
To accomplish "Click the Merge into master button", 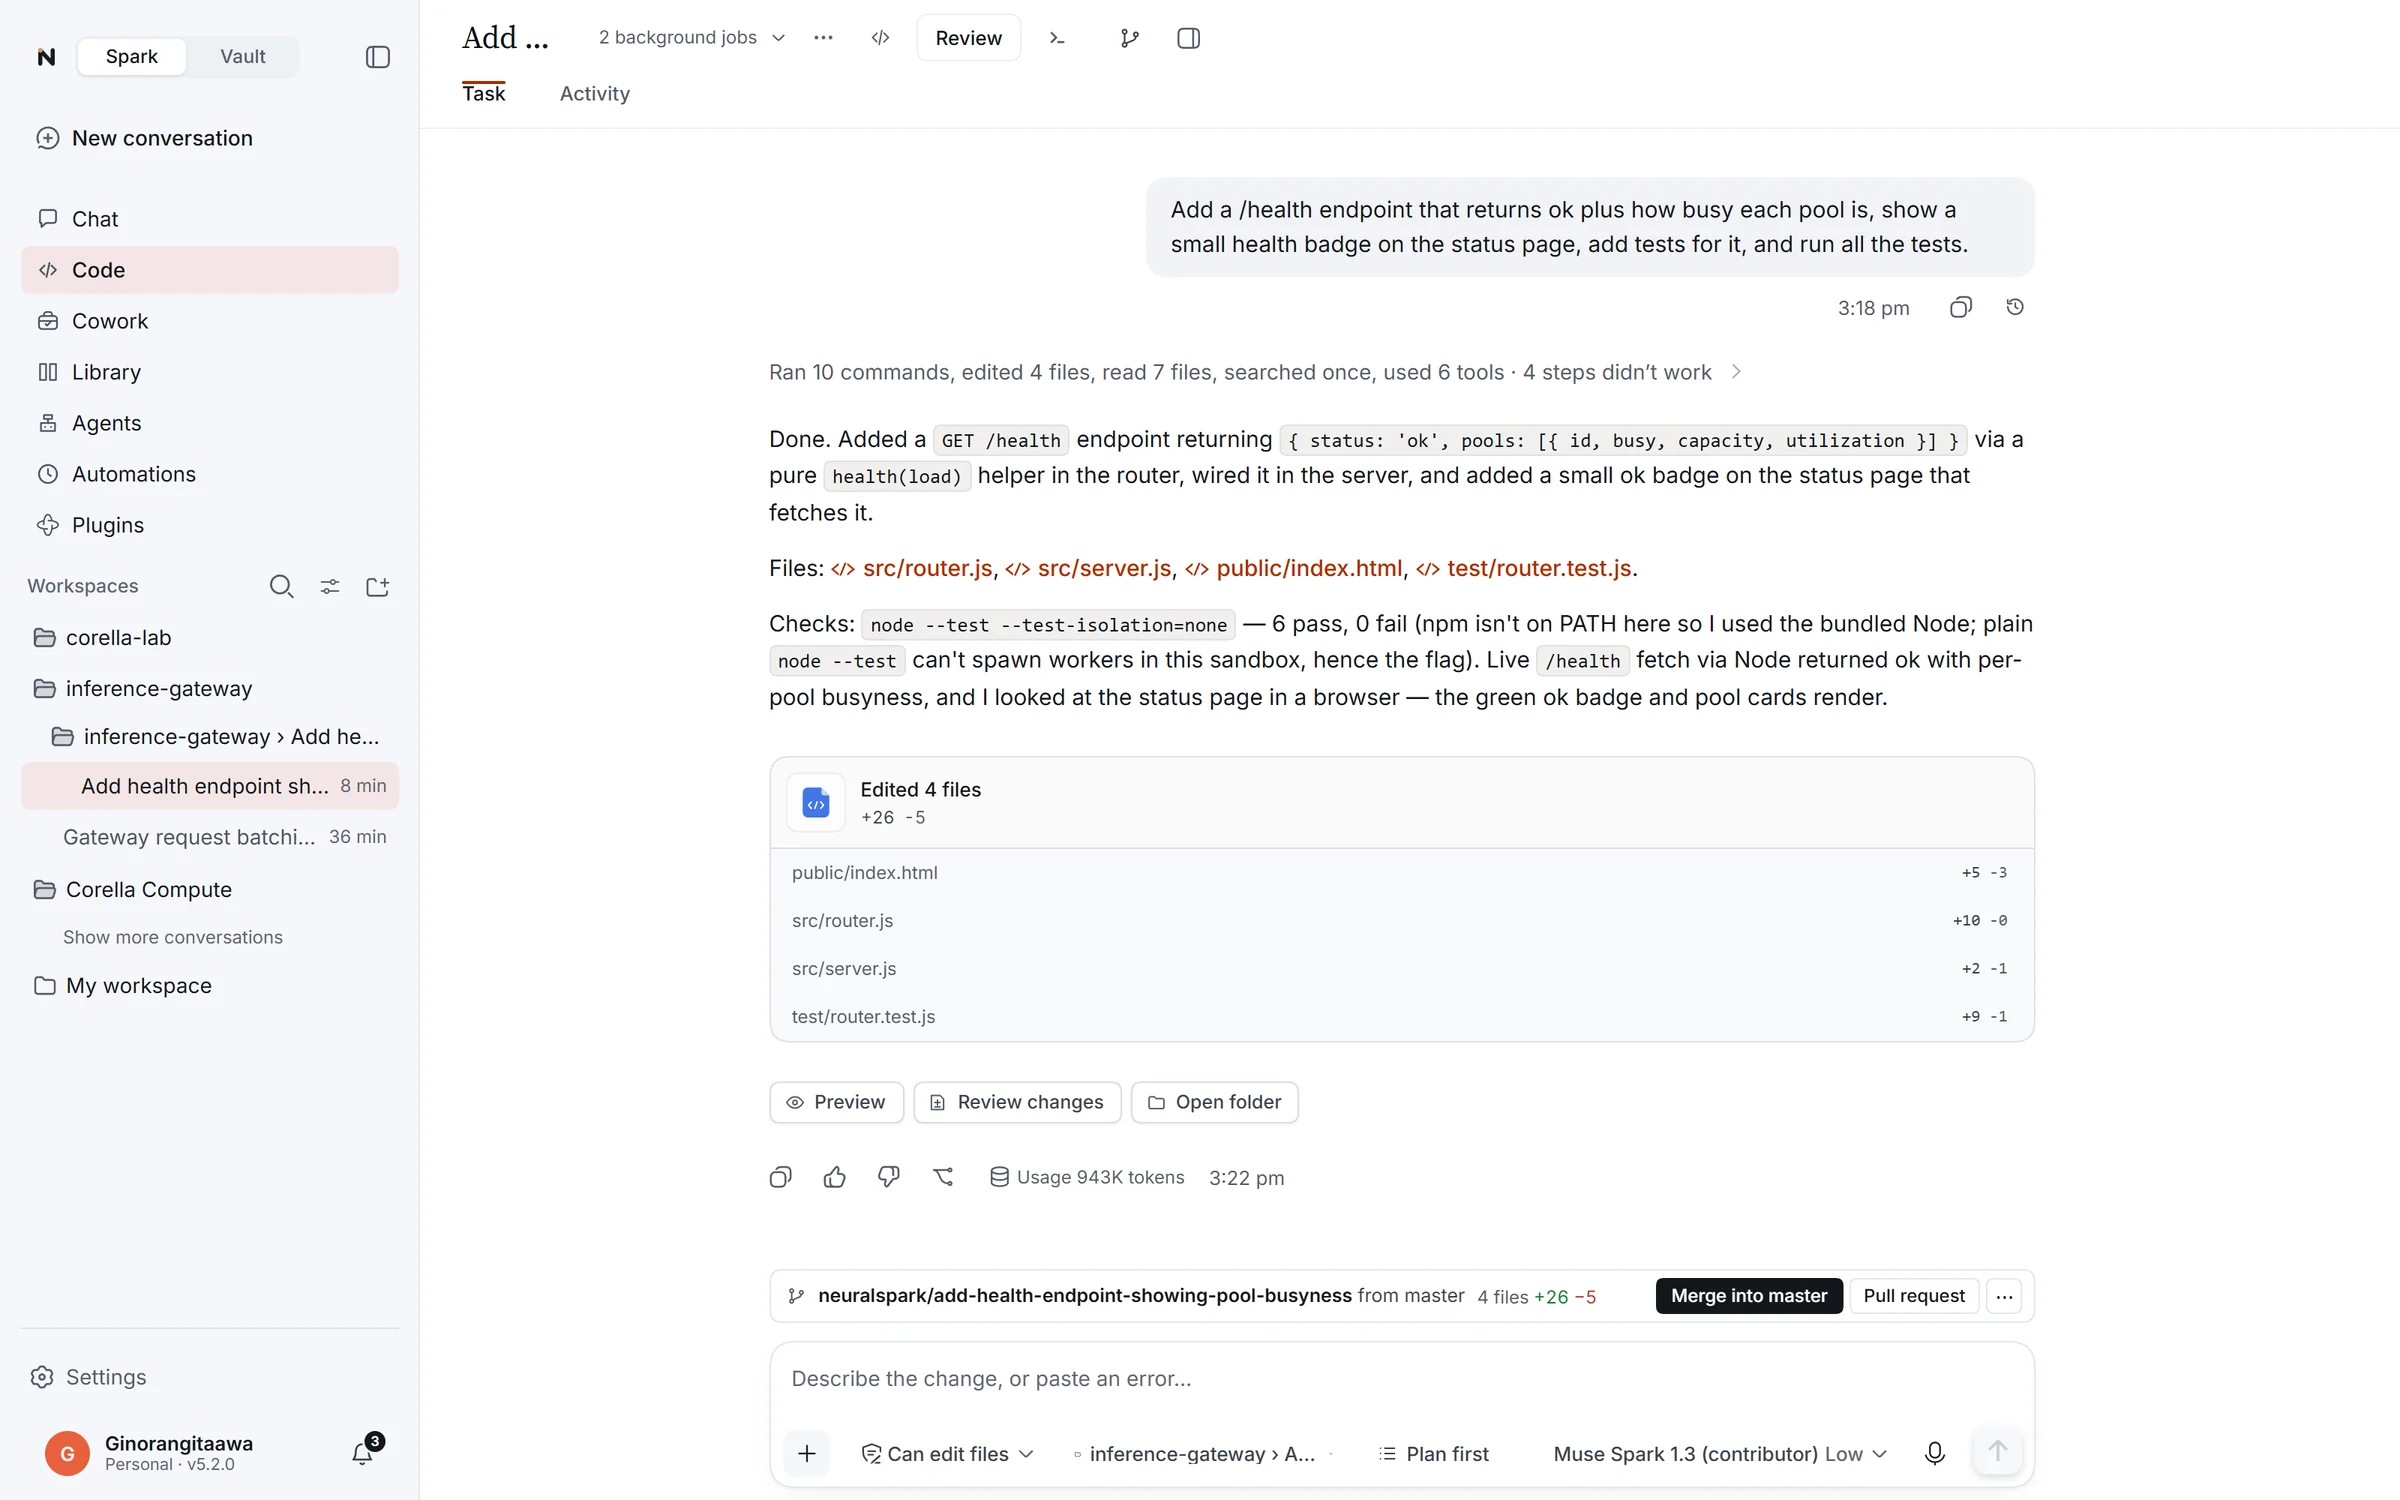I will click(x=1748, y=1295).
